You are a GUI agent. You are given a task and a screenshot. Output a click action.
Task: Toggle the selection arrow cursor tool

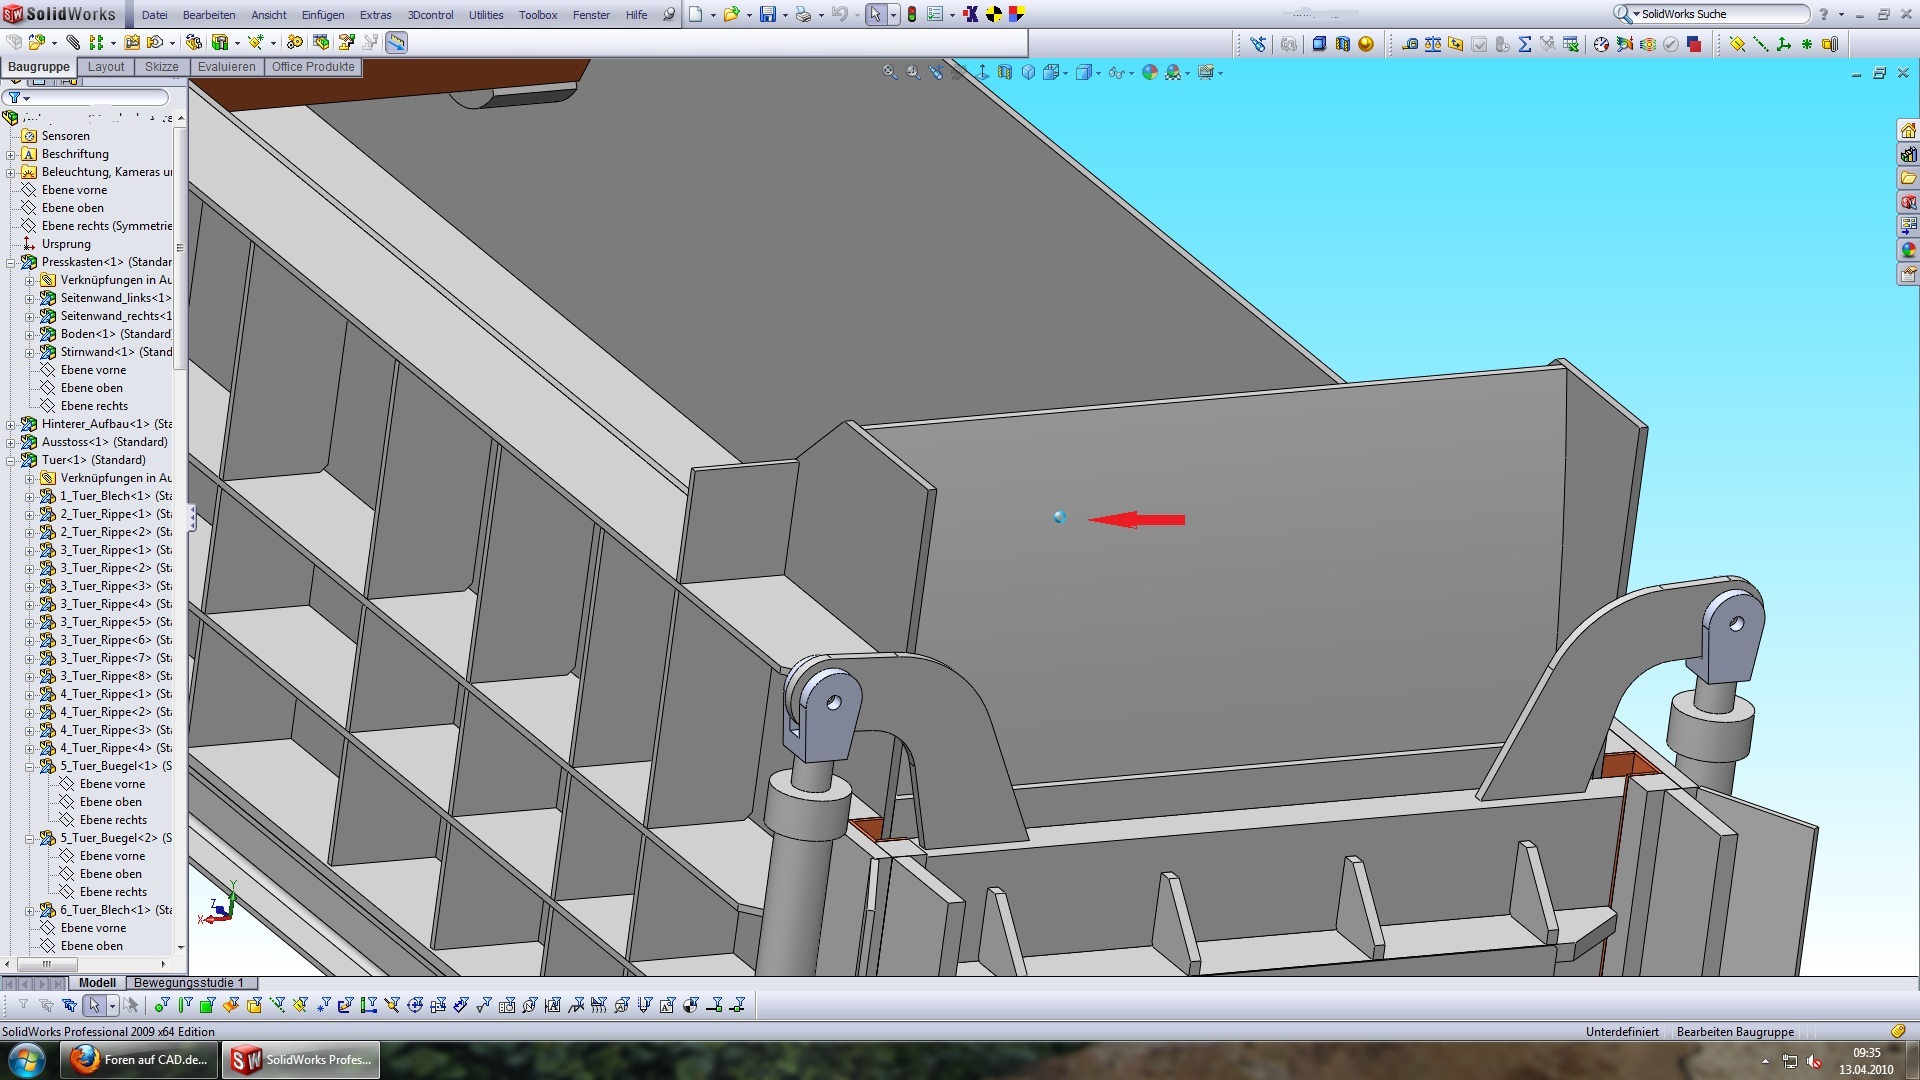[x=875, y=14]
